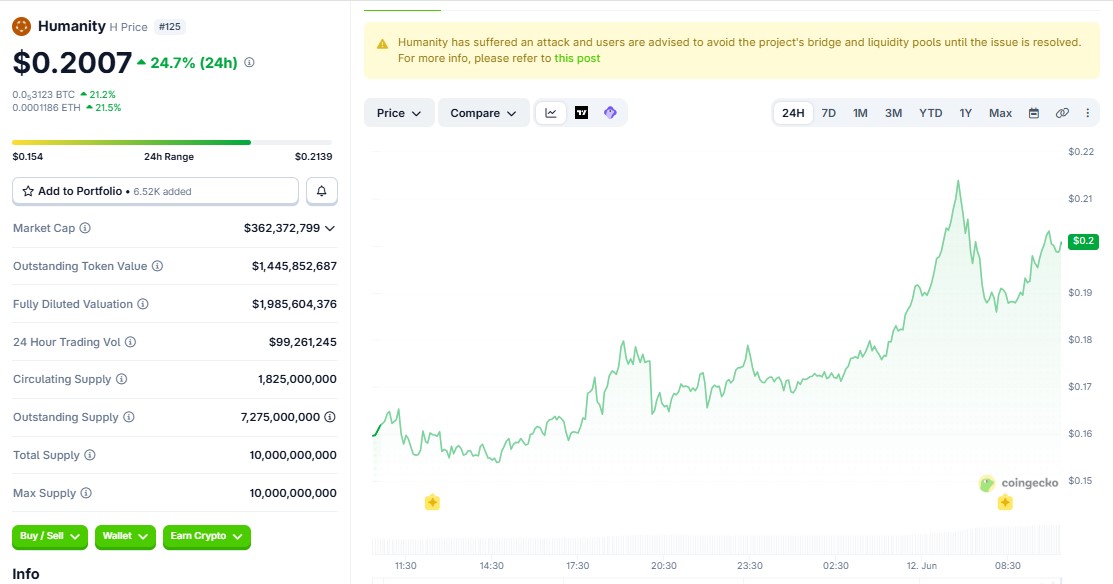Click the yellow event marker near 11:30
The width and height of the screenshot is (1113, 584).
432,502
